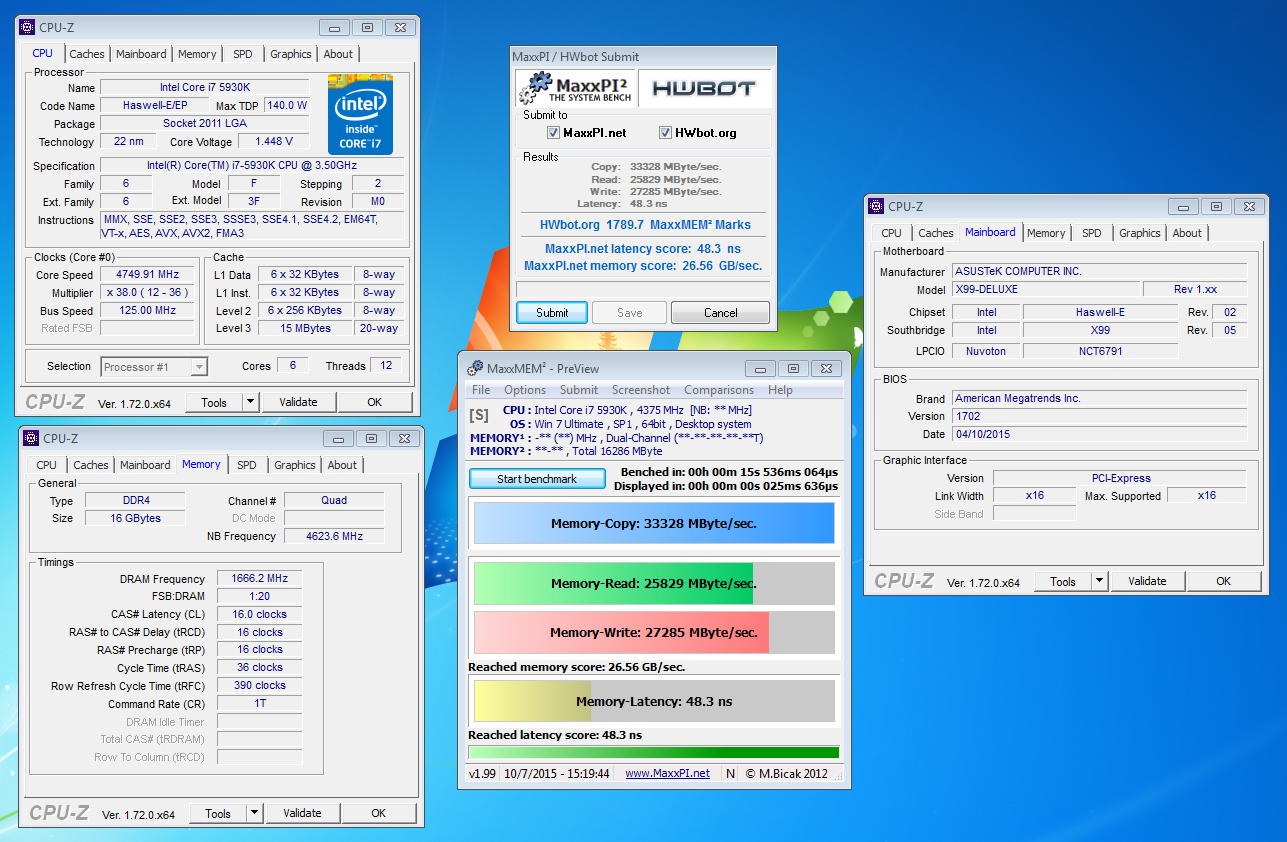The image size is (1287, 842).
Task: Switch to Caches tab in top-left CPU-Z window
Action: pos(87,54)
